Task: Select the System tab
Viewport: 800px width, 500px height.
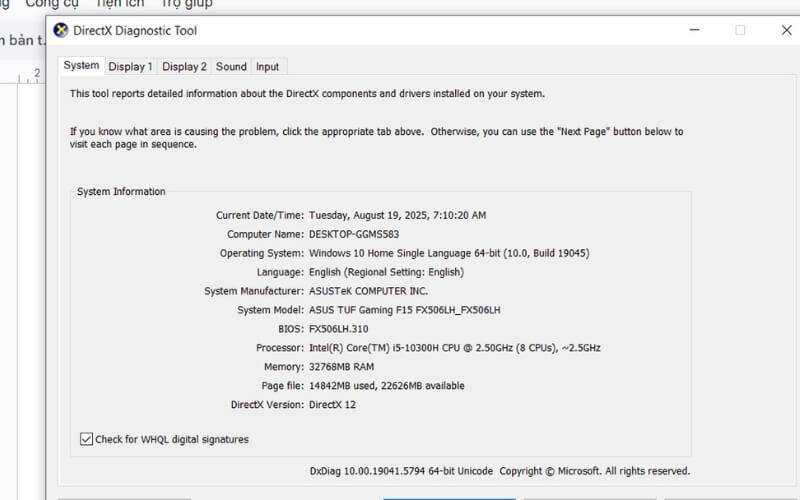Action: click(x=81, y=66)
